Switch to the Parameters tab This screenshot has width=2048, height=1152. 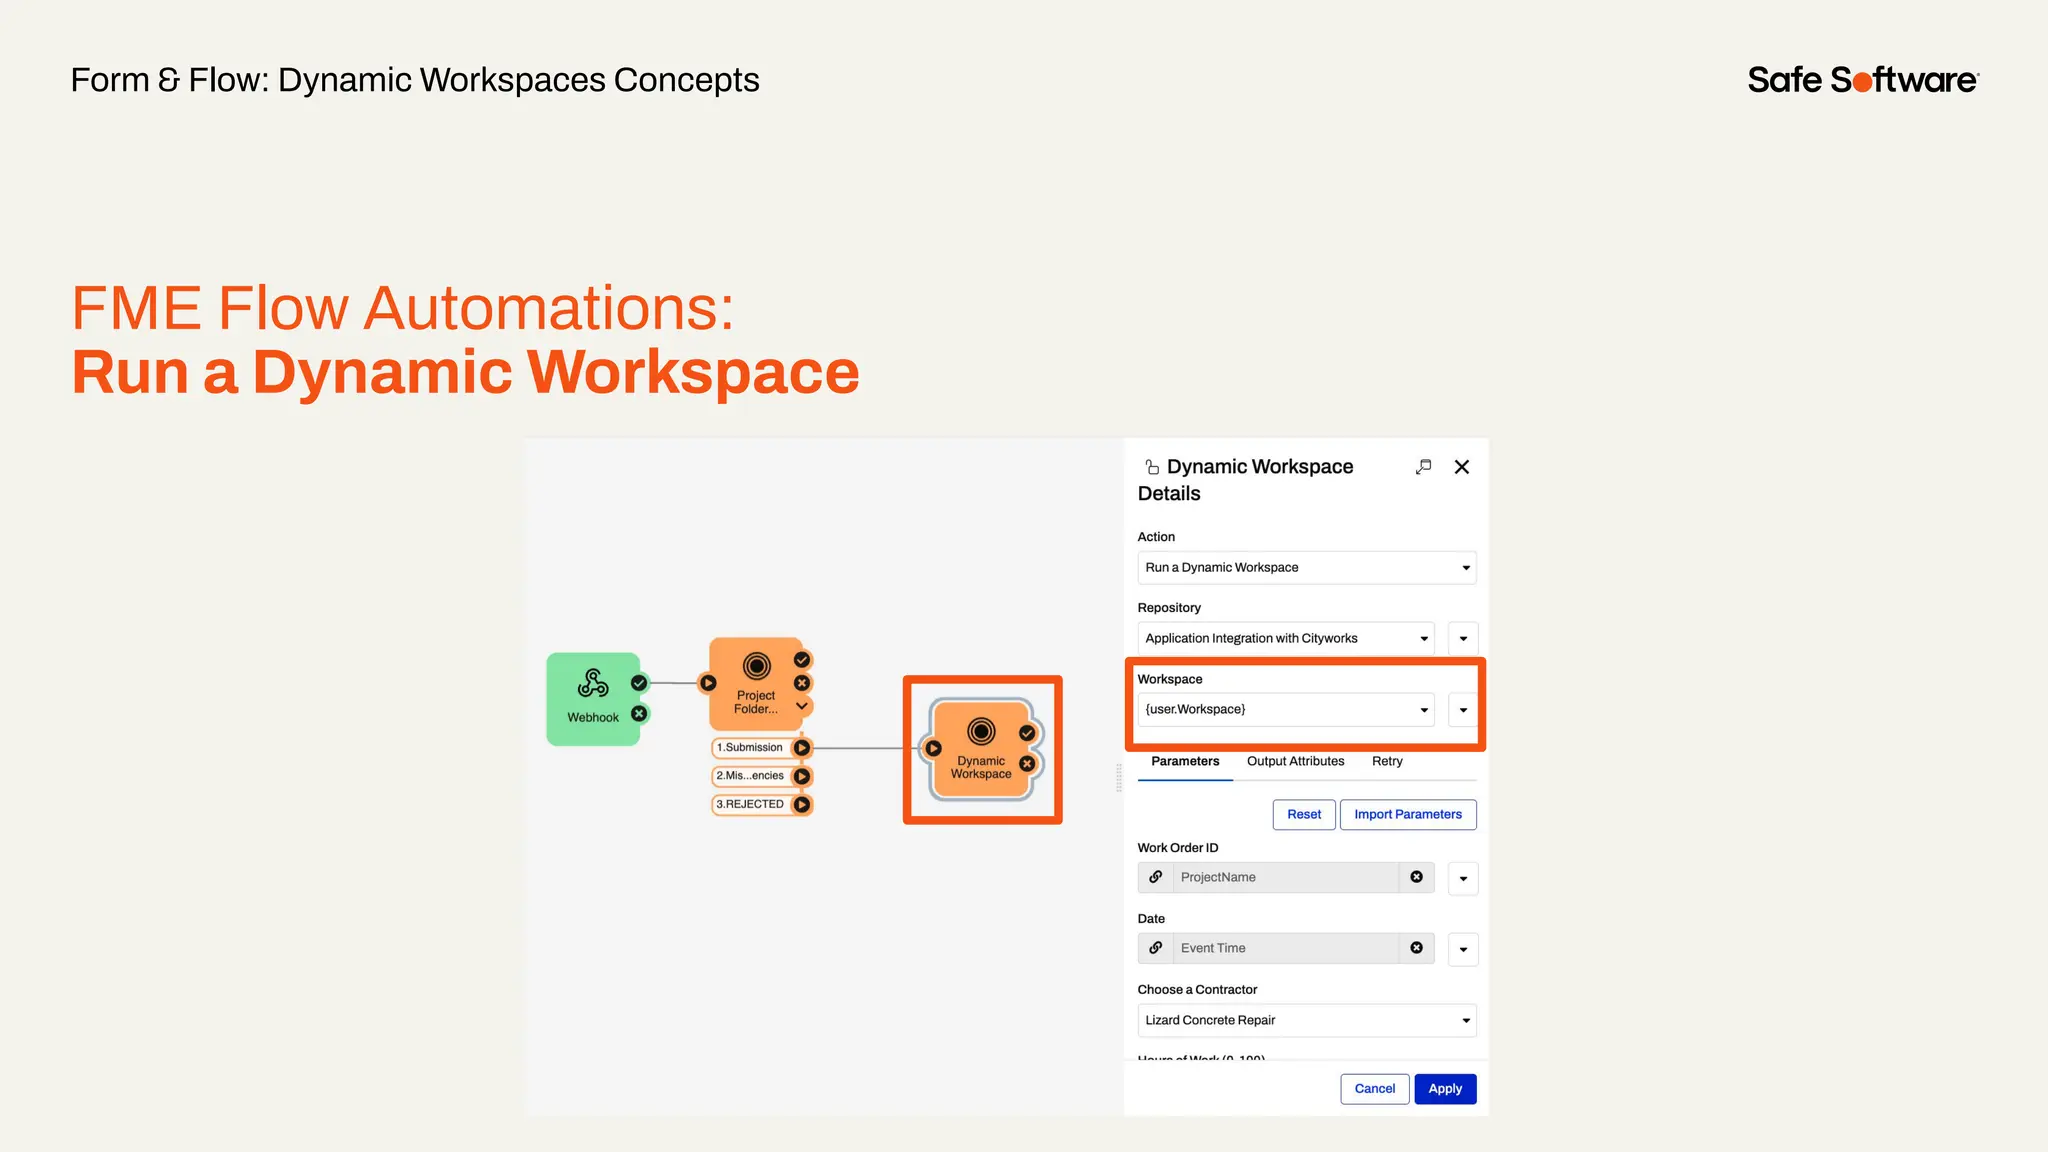point(1185,762)
